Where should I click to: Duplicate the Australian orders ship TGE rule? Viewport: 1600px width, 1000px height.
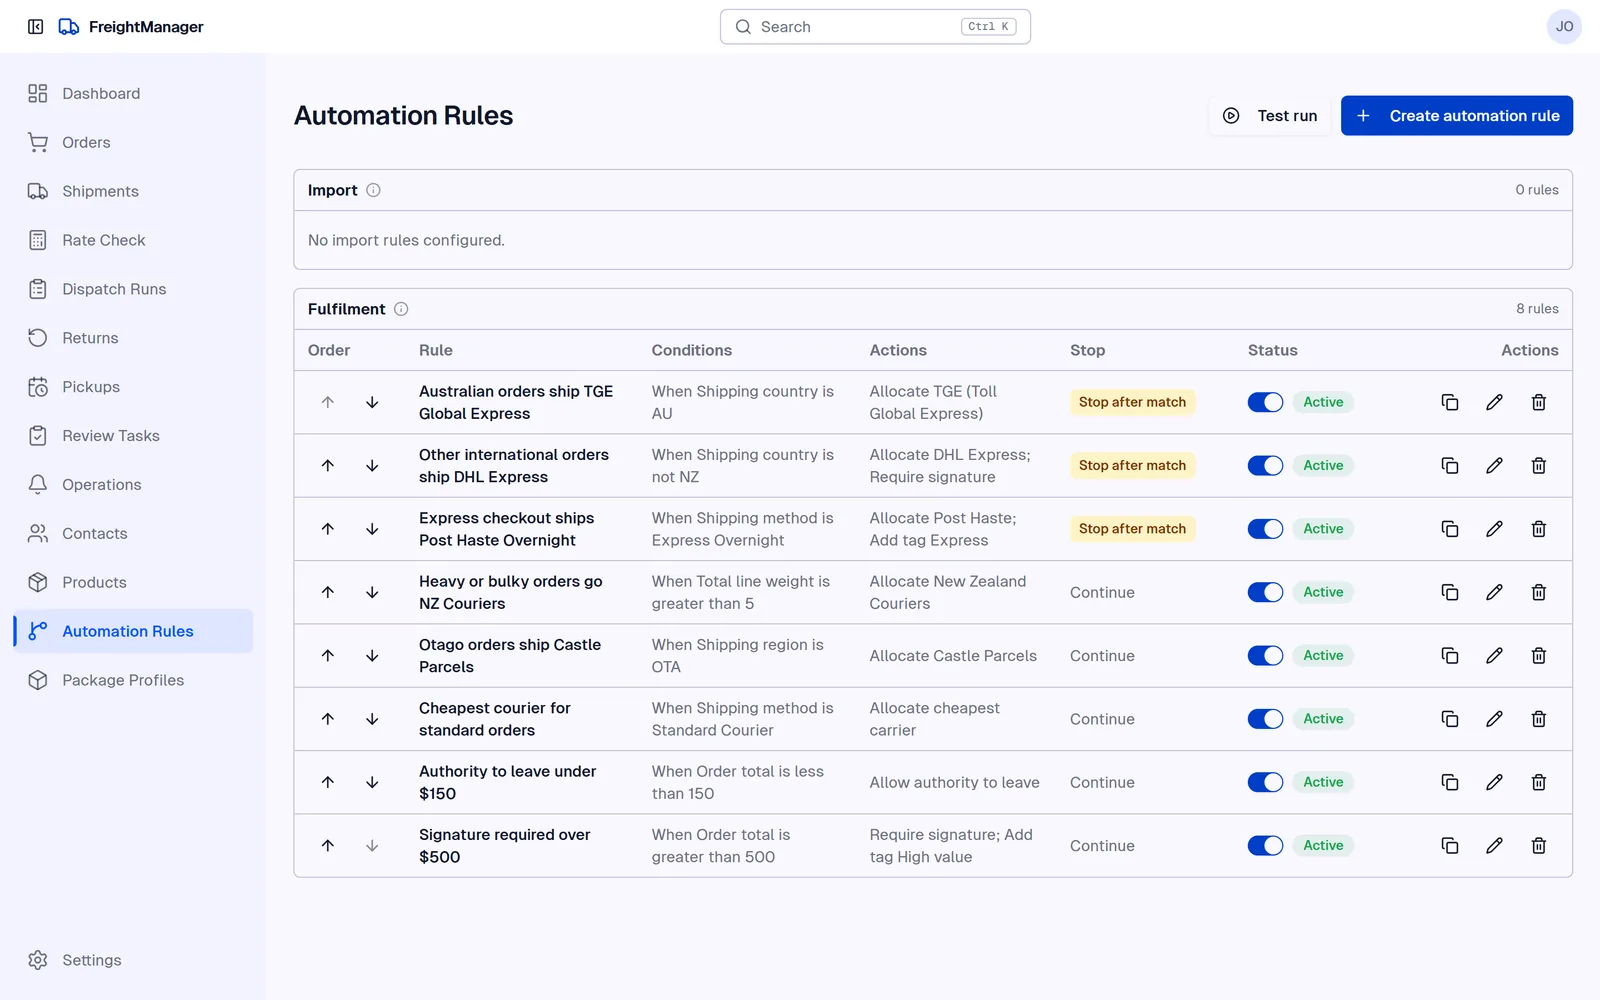pyautogui.click(x=1450, y=402)
